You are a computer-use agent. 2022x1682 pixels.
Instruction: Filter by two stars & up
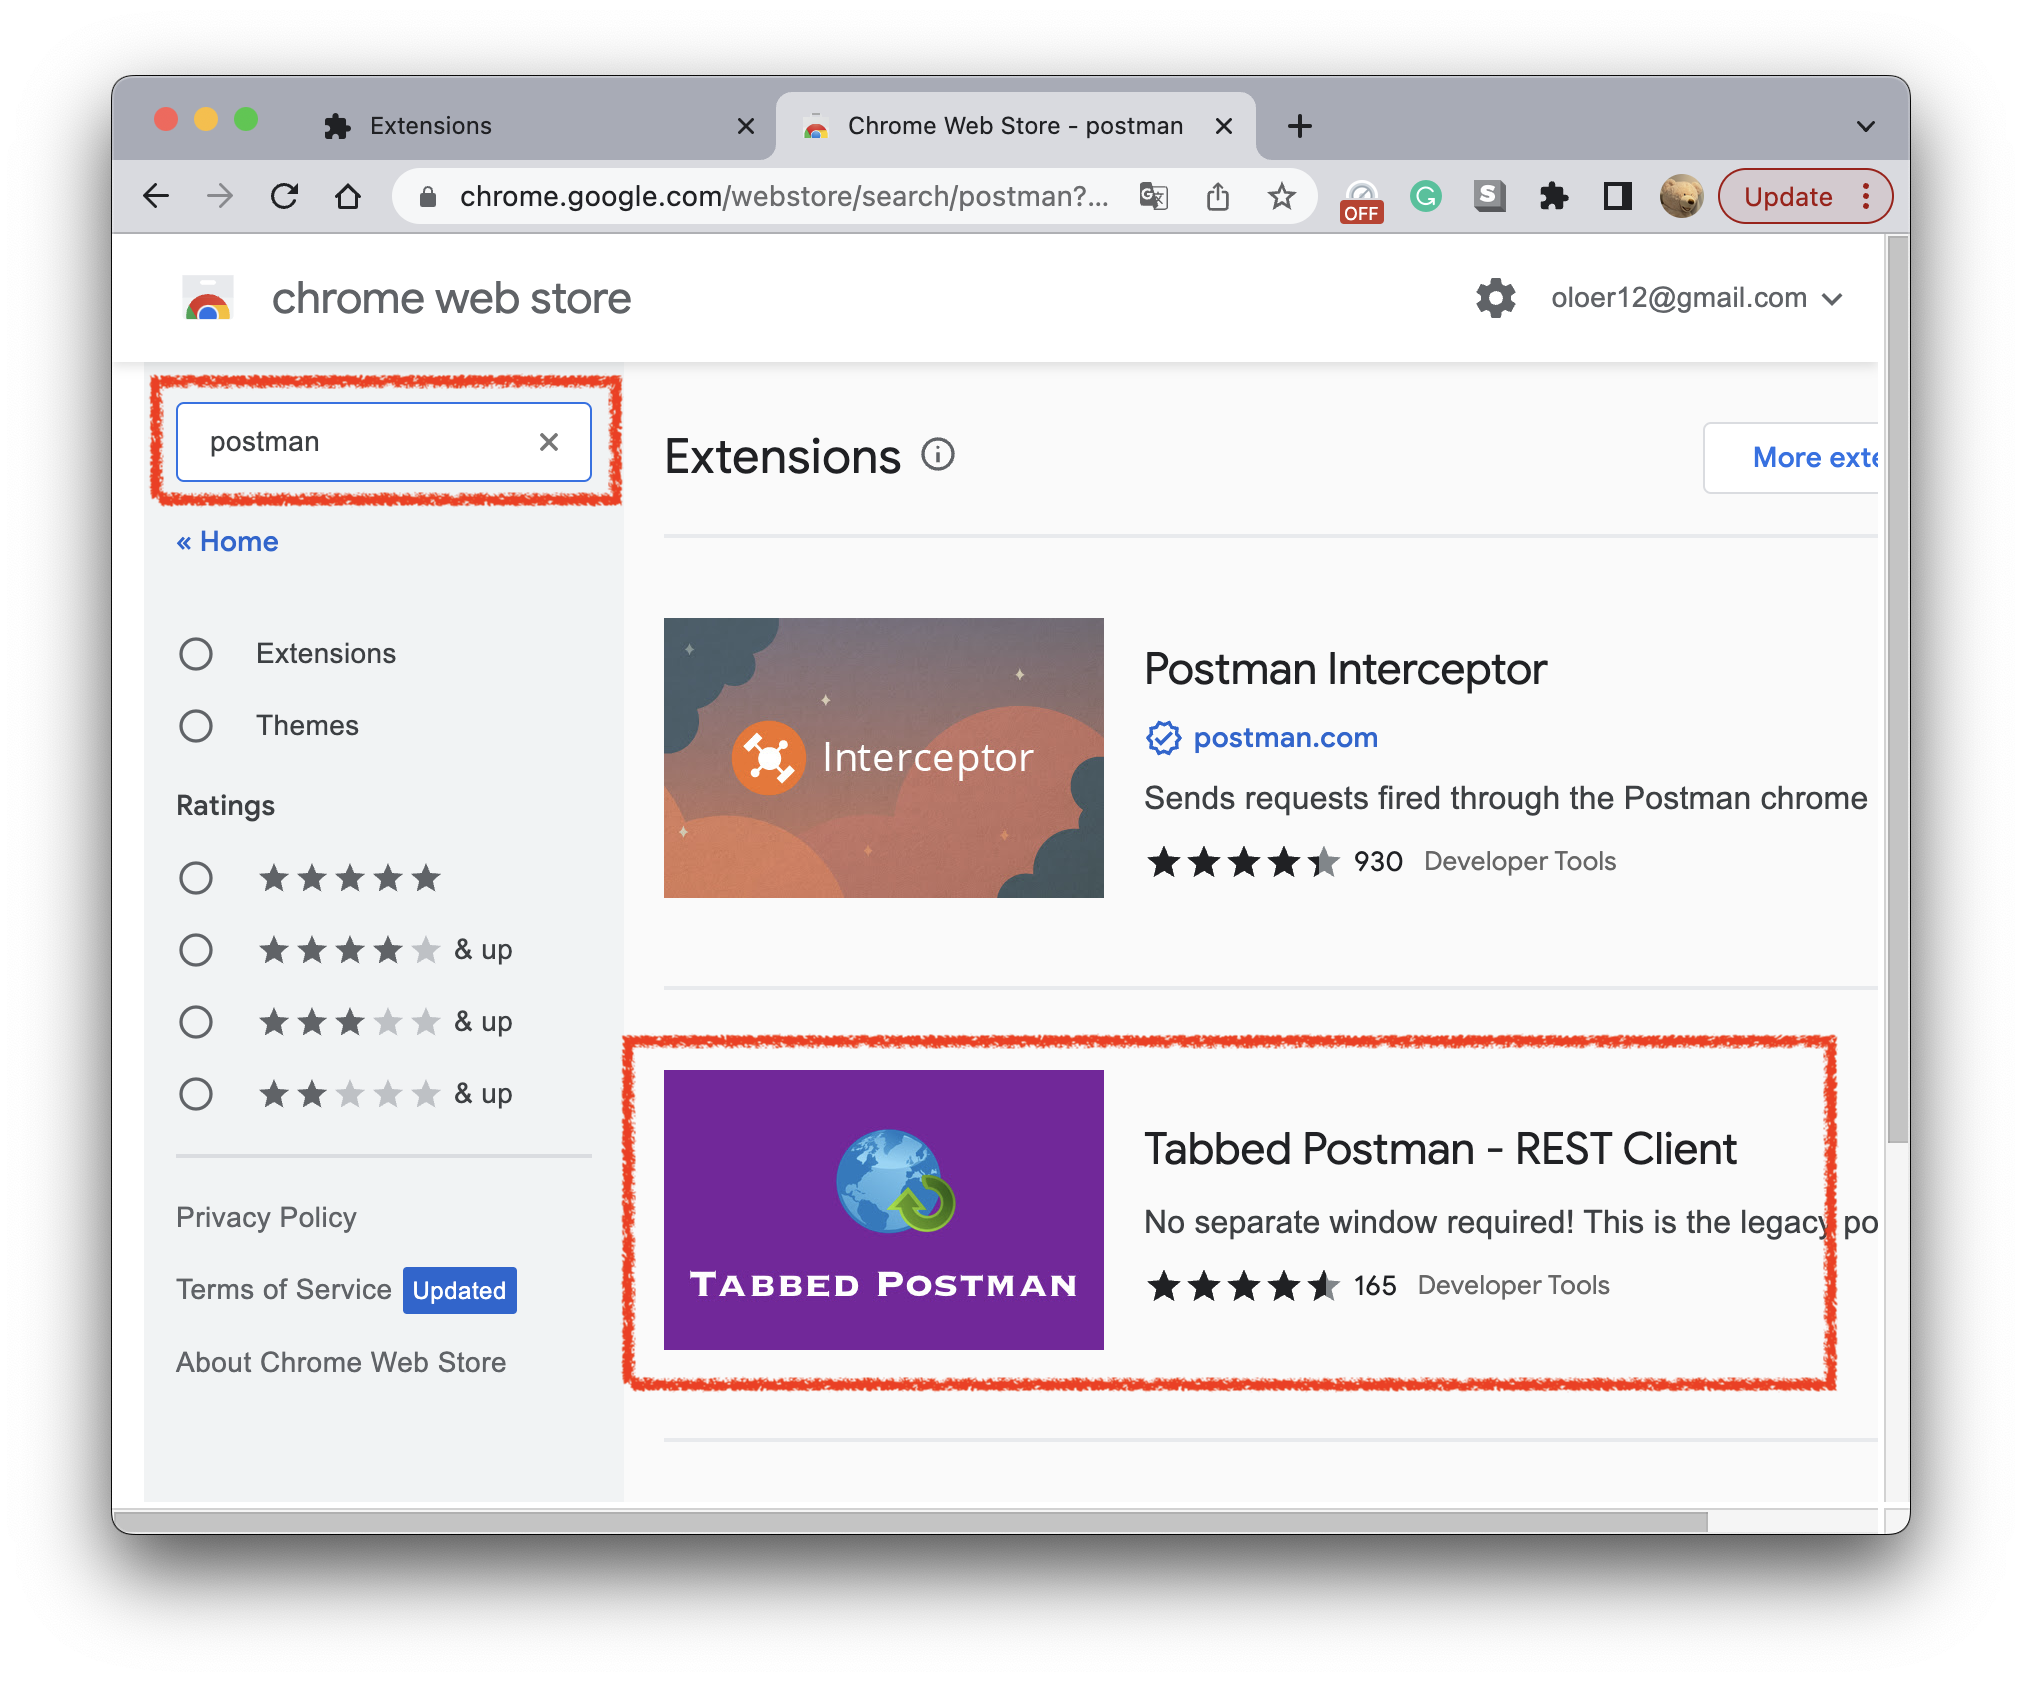[196, 1094]
